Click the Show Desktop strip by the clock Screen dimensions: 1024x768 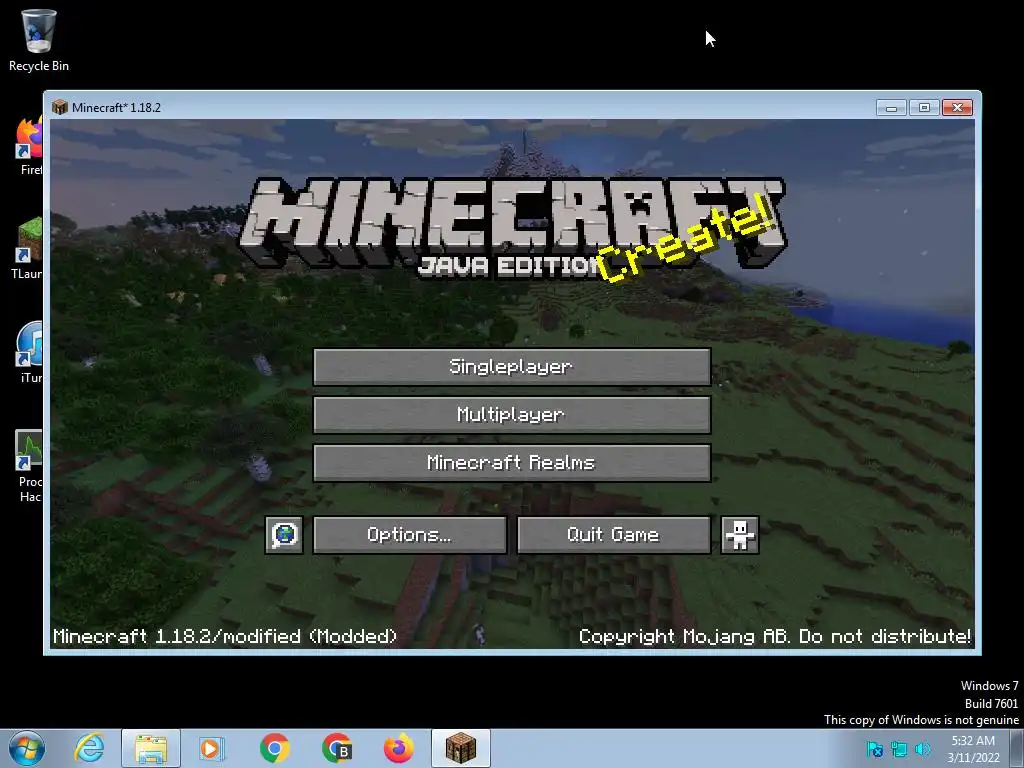pyautogui.click(x=1017, y=748)
